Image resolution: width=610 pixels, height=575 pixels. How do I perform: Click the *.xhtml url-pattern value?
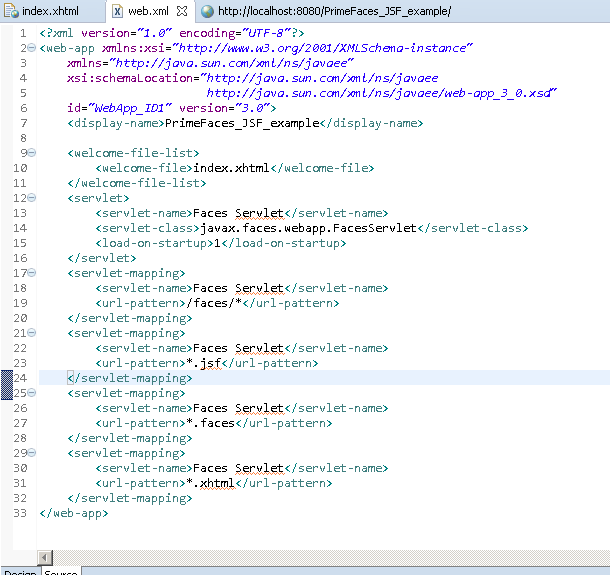point(210,483)
